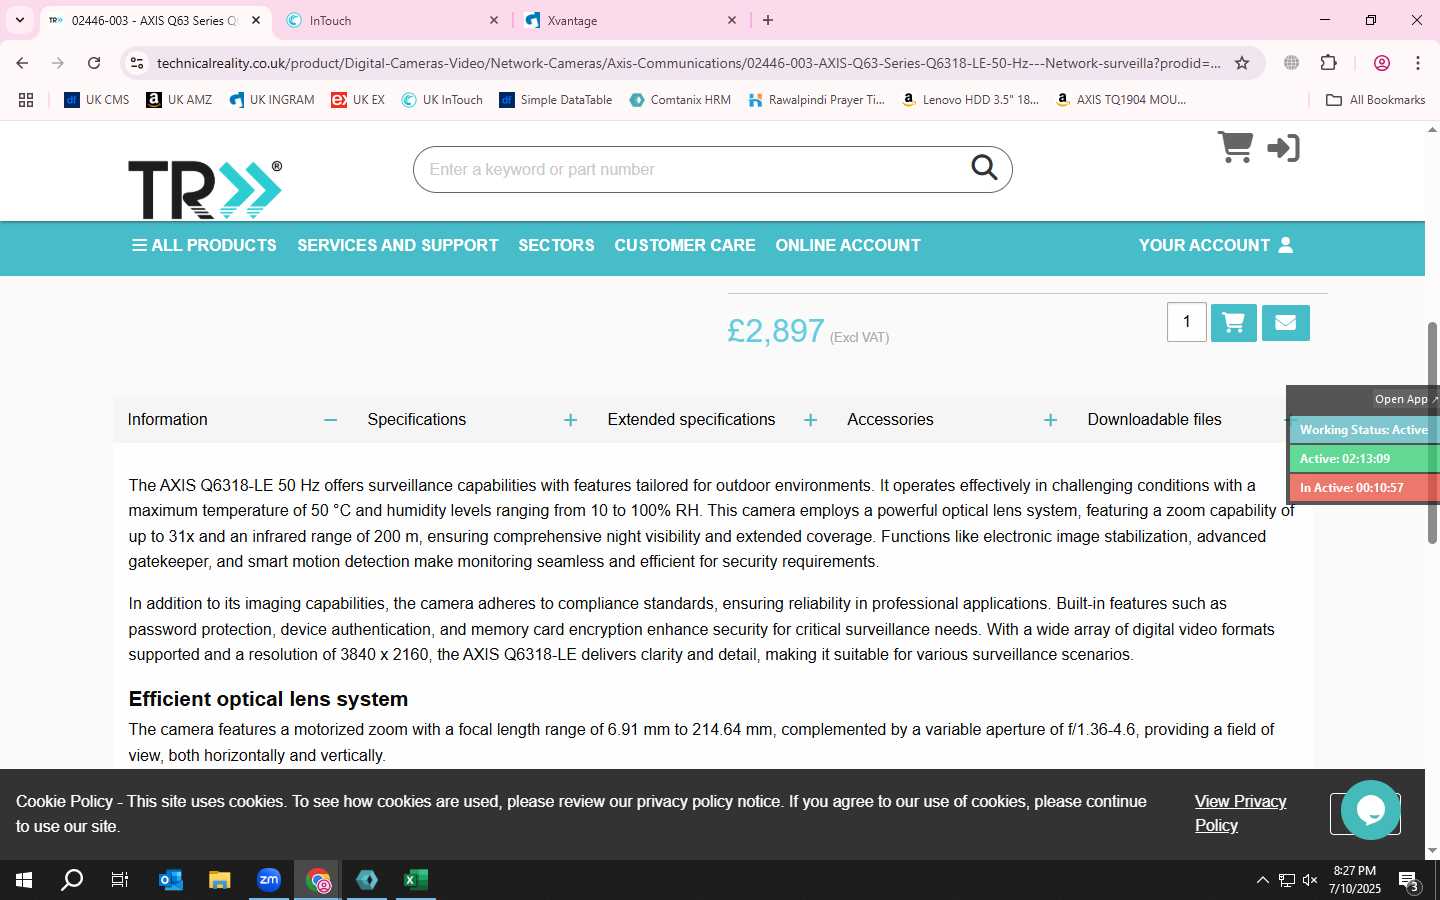Open the ONLINE ACCOUNT menu
The width and height of the screenshot is (1440, 900).
[848, 245]
